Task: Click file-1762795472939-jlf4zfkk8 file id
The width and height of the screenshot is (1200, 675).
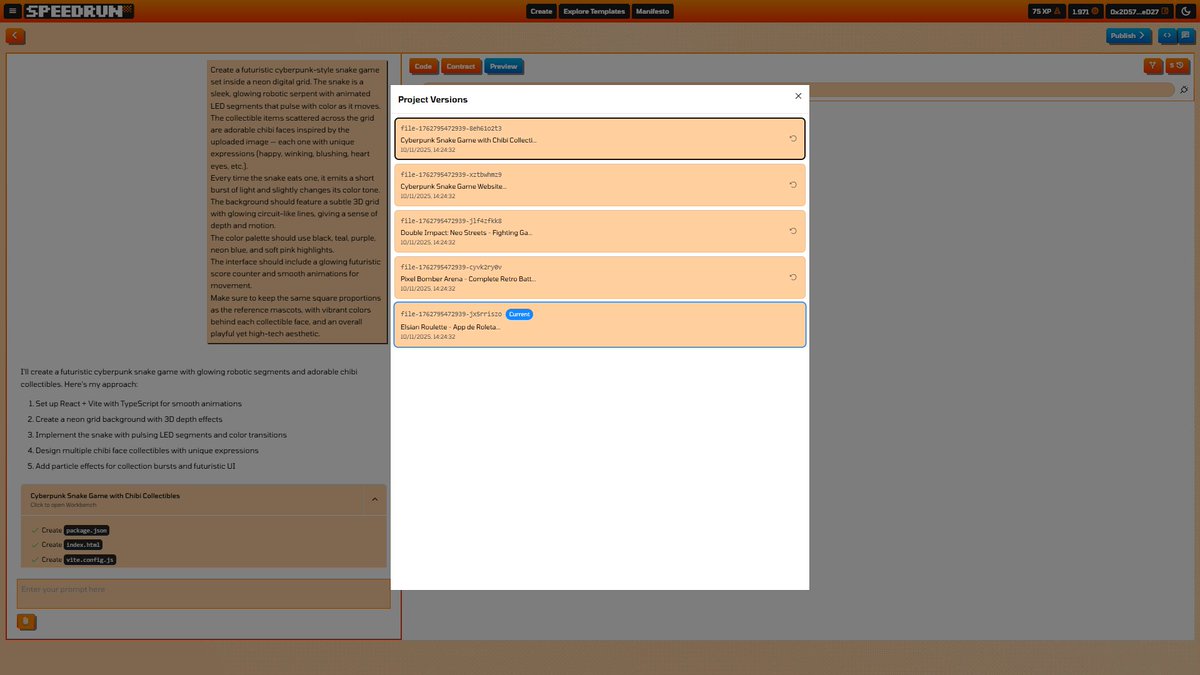Action: 451,221
